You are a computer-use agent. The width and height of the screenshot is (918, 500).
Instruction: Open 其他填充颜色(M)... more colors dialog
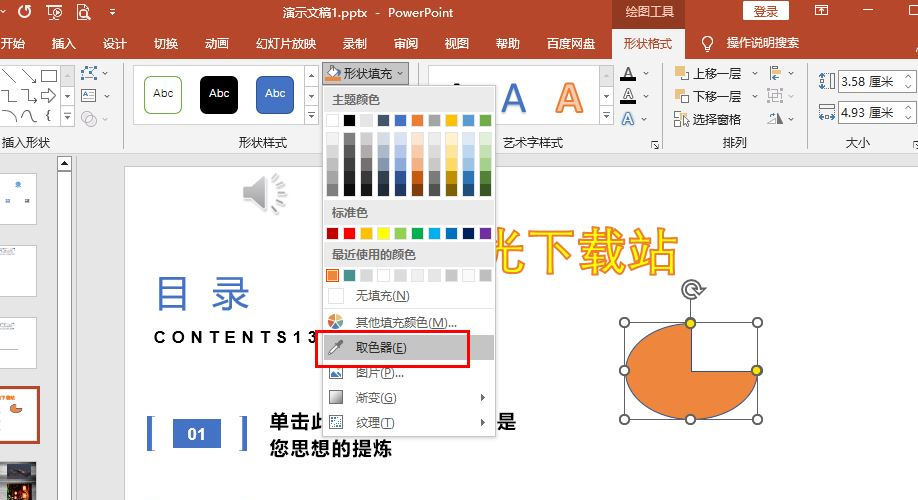coord(409,323)
